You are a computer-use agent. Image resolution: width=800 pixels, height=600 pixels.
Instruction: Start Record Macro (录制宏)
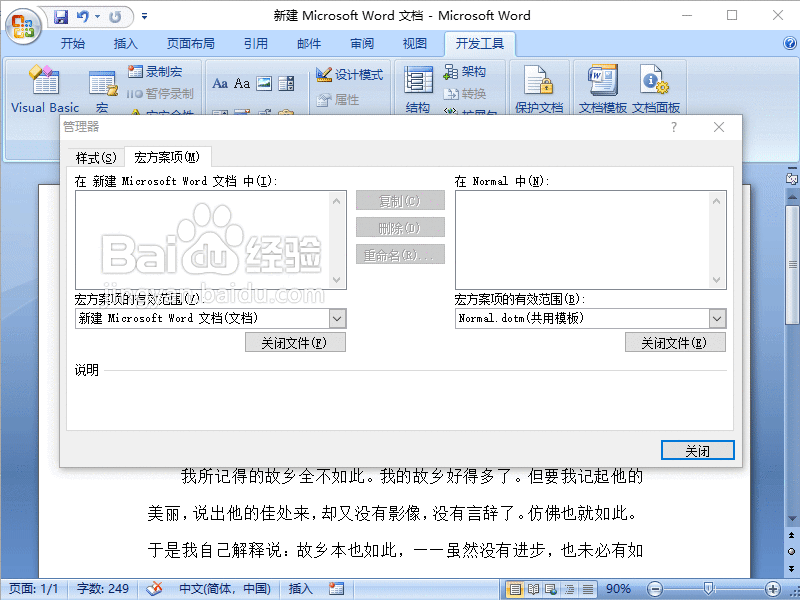coord(155,71)
